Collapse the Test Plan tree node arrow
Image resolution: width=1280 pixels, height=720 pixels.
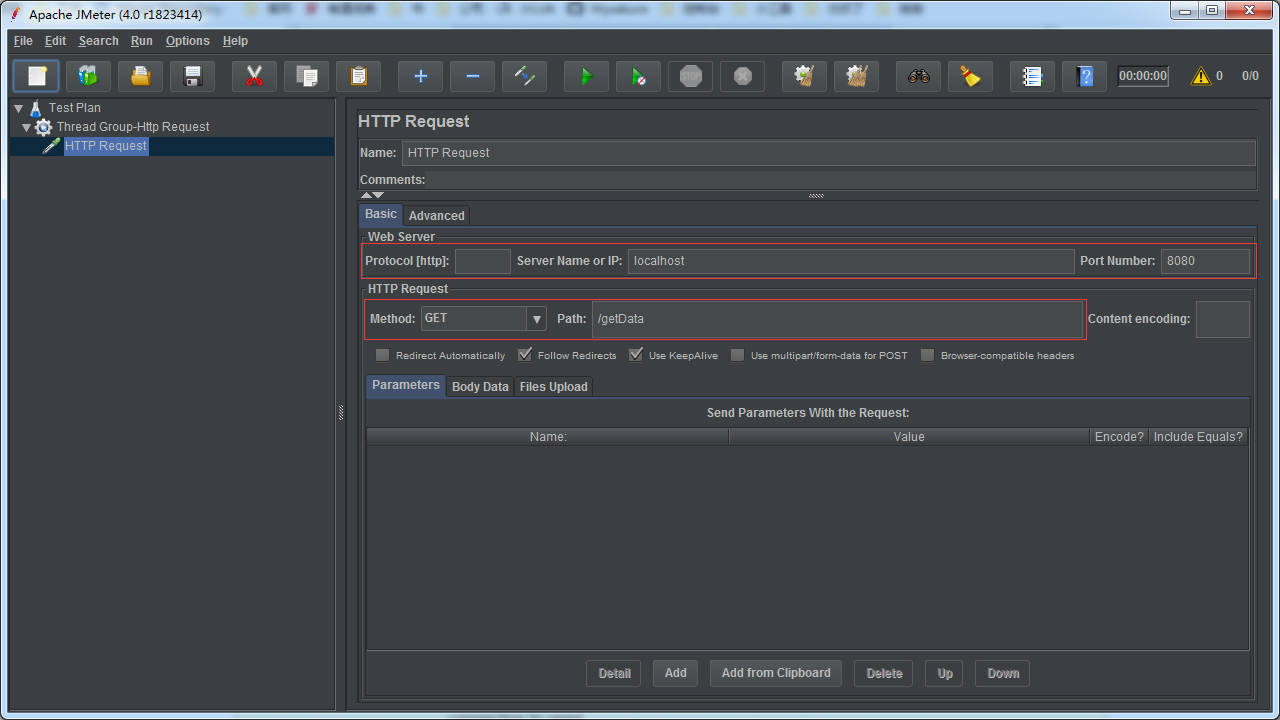click(x=18, y=108)
